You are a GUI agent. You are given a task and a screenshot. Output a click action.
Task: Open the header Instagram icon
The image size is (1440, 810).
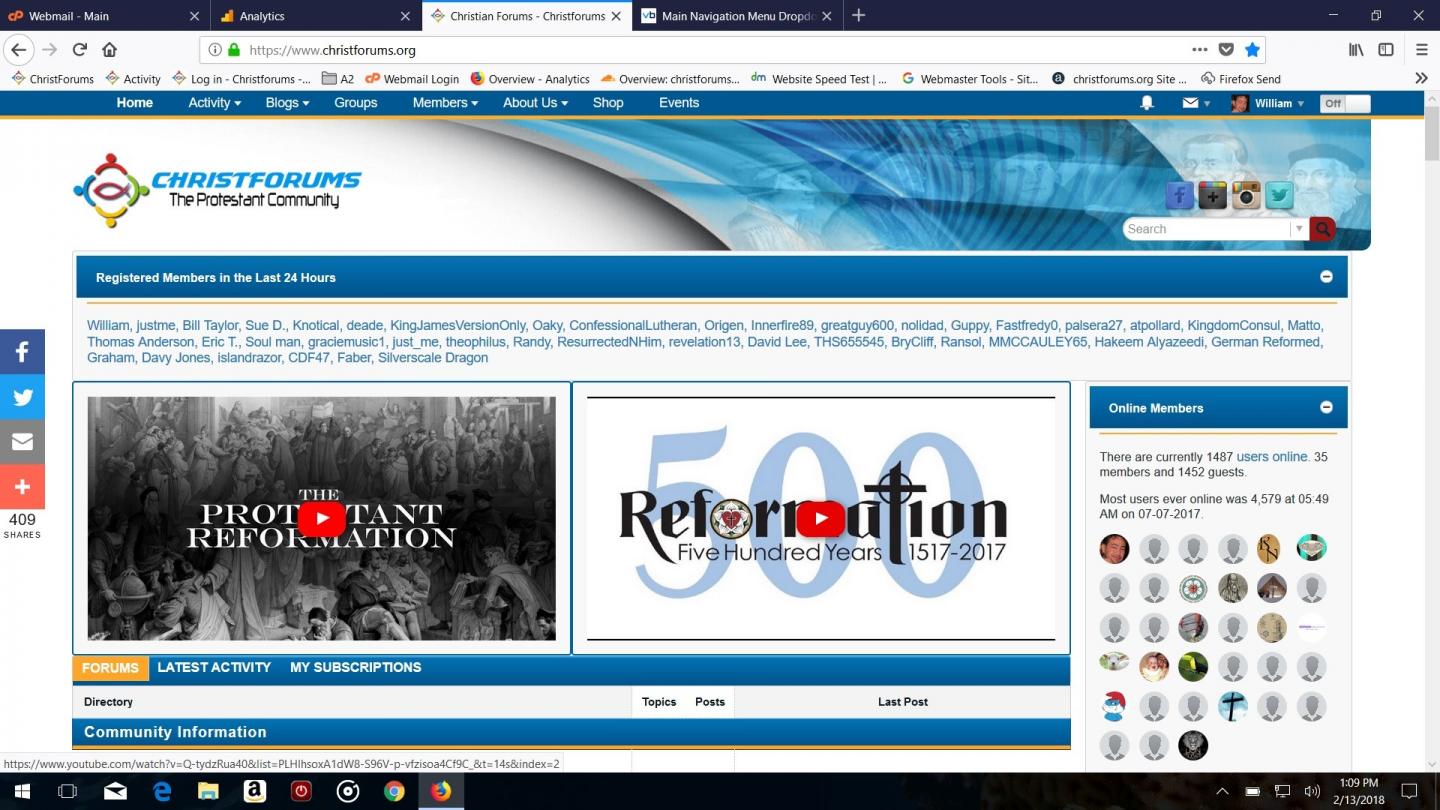(1246, 196)
